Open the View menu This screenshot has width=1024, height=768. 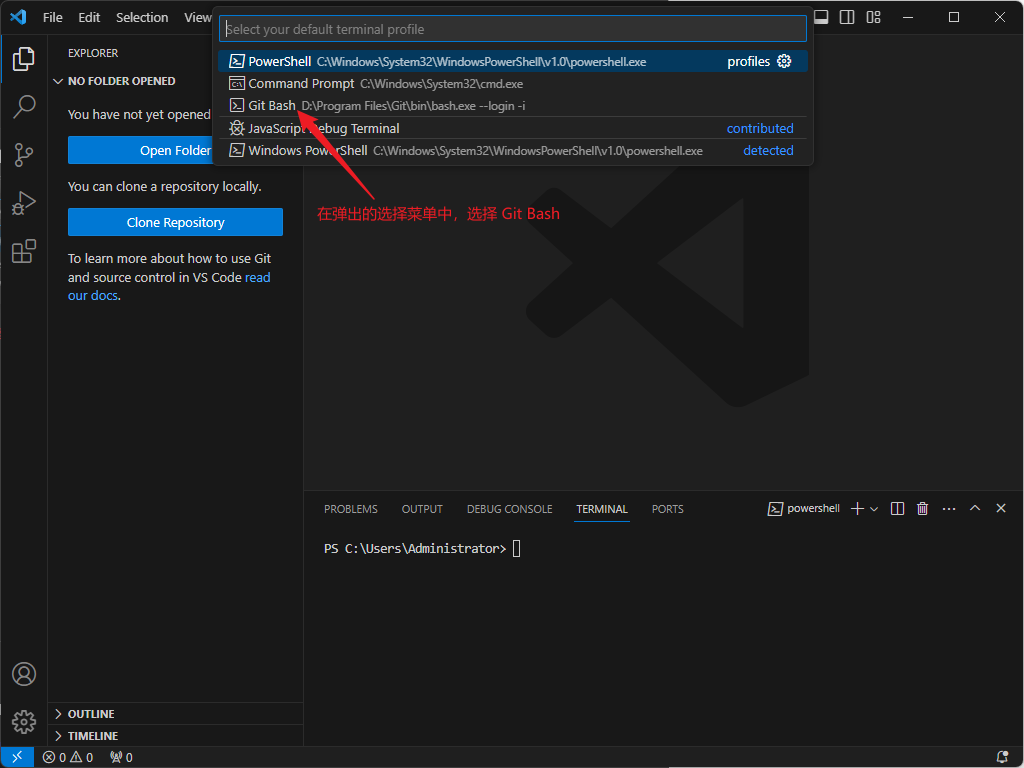pyautogui.click(x=197, y=18)
